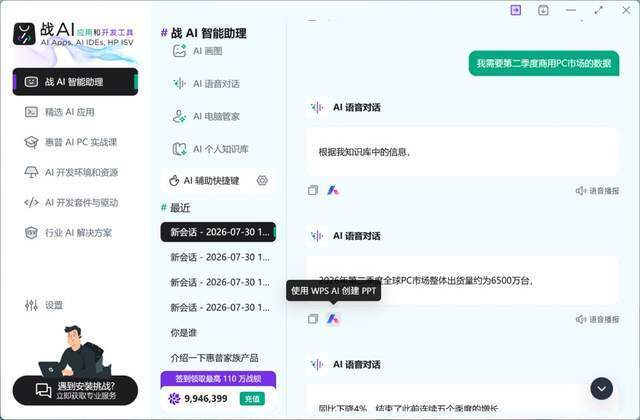The width and height of the screenshot is (640, 420).
Task: Open AI 开发环境和资源 page
Action: [71, 172]
